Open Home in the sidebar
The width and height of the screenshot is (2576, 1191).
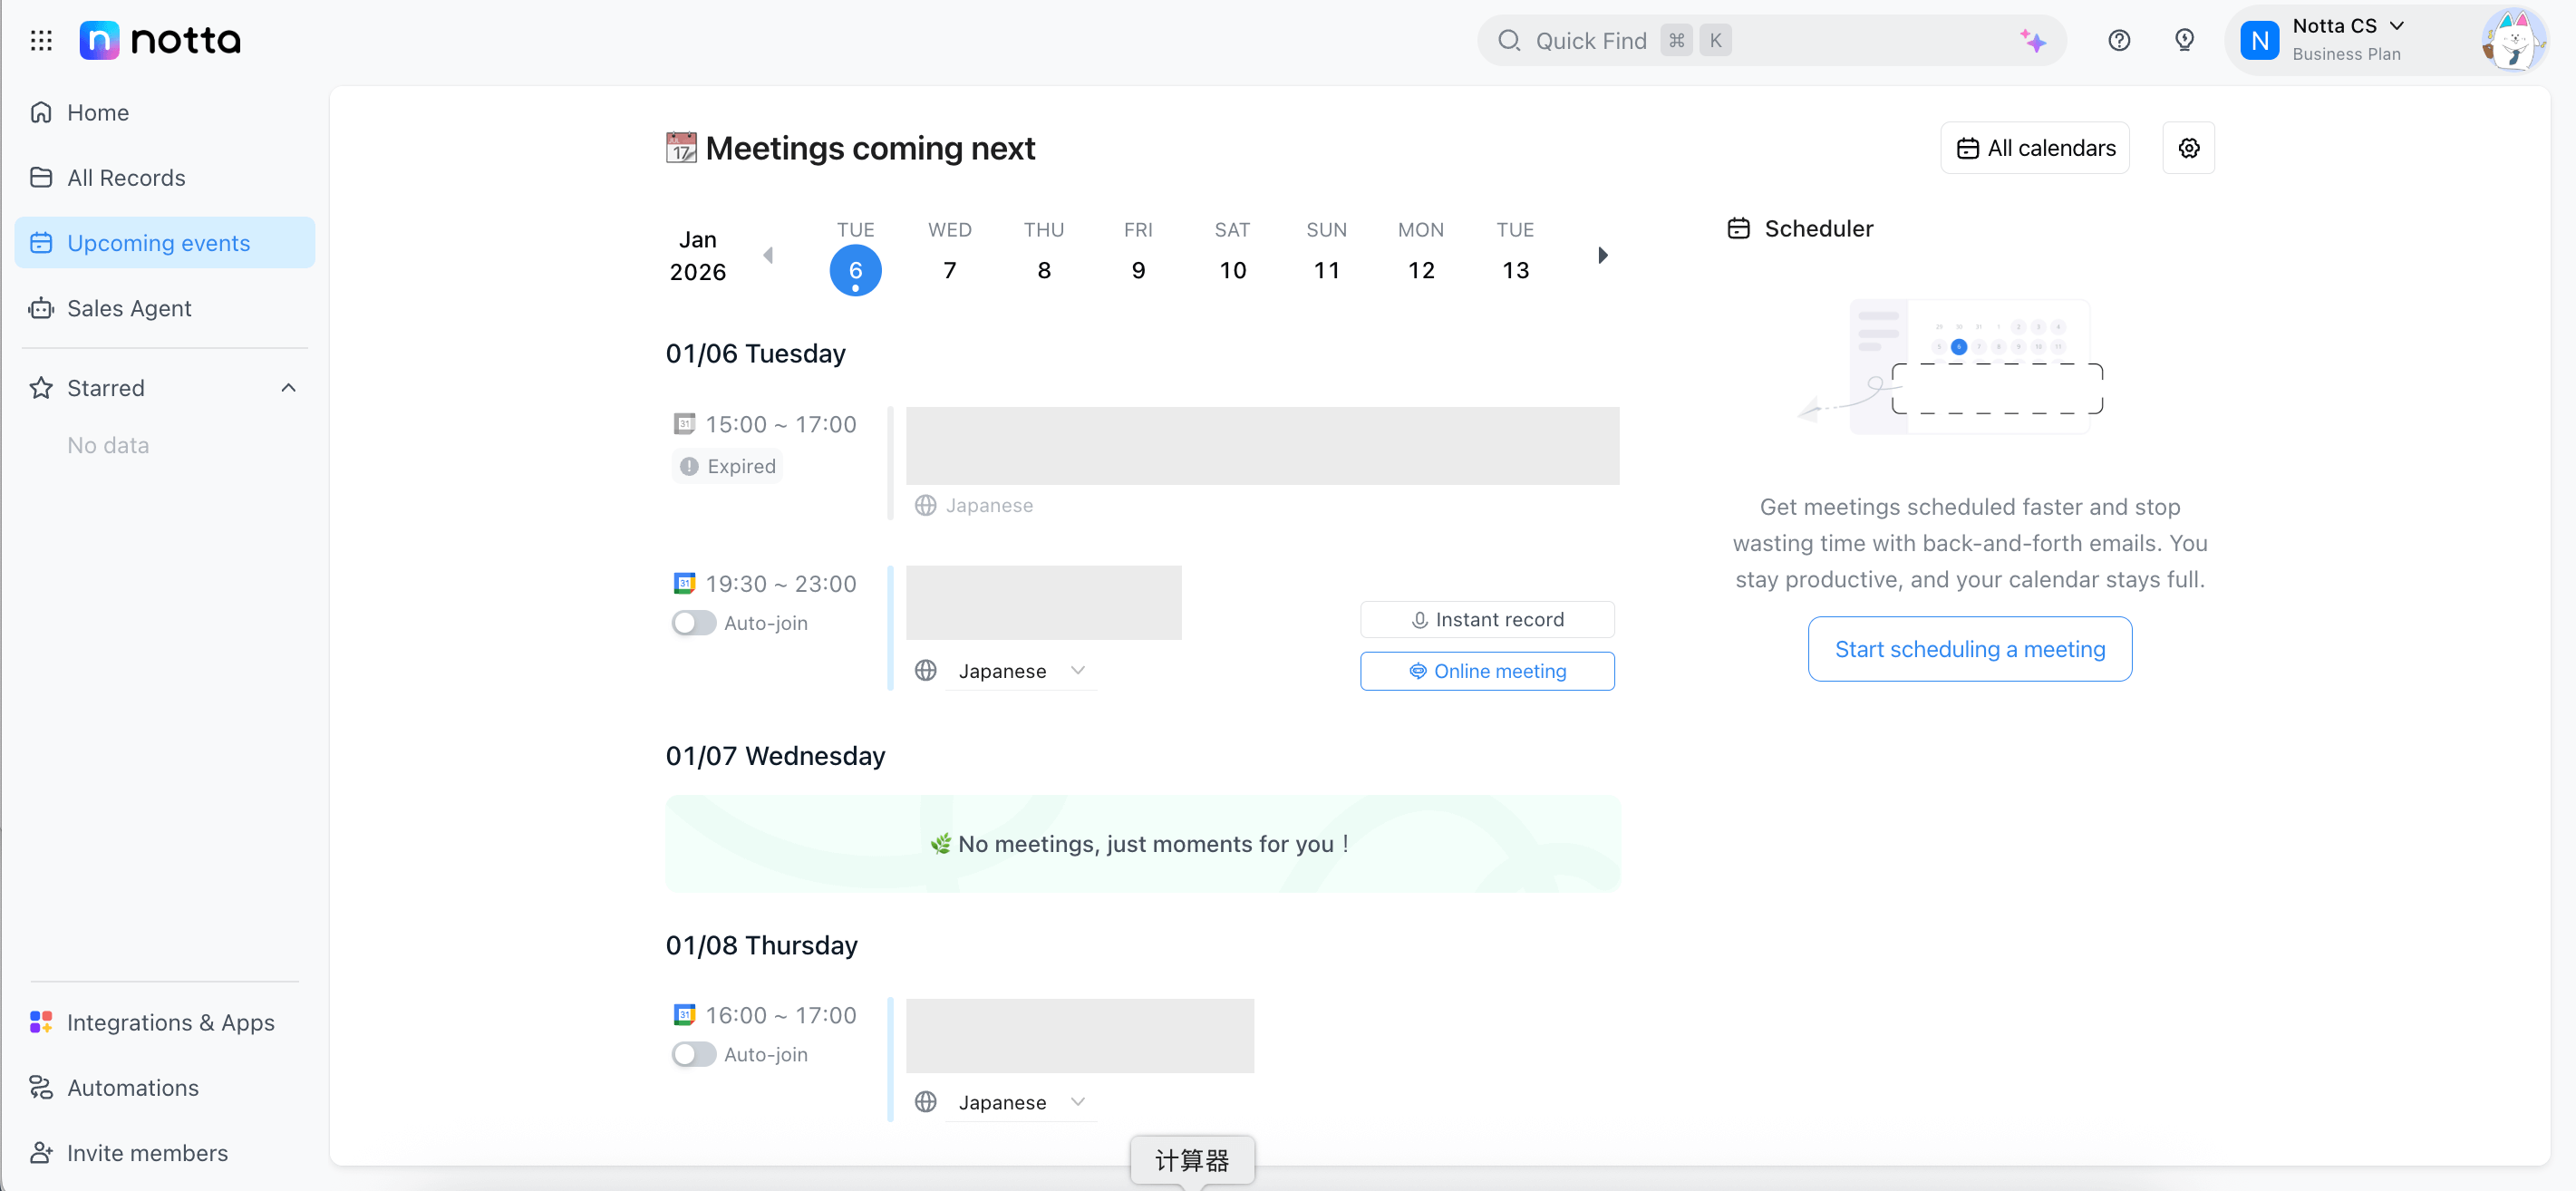[165, 112]
